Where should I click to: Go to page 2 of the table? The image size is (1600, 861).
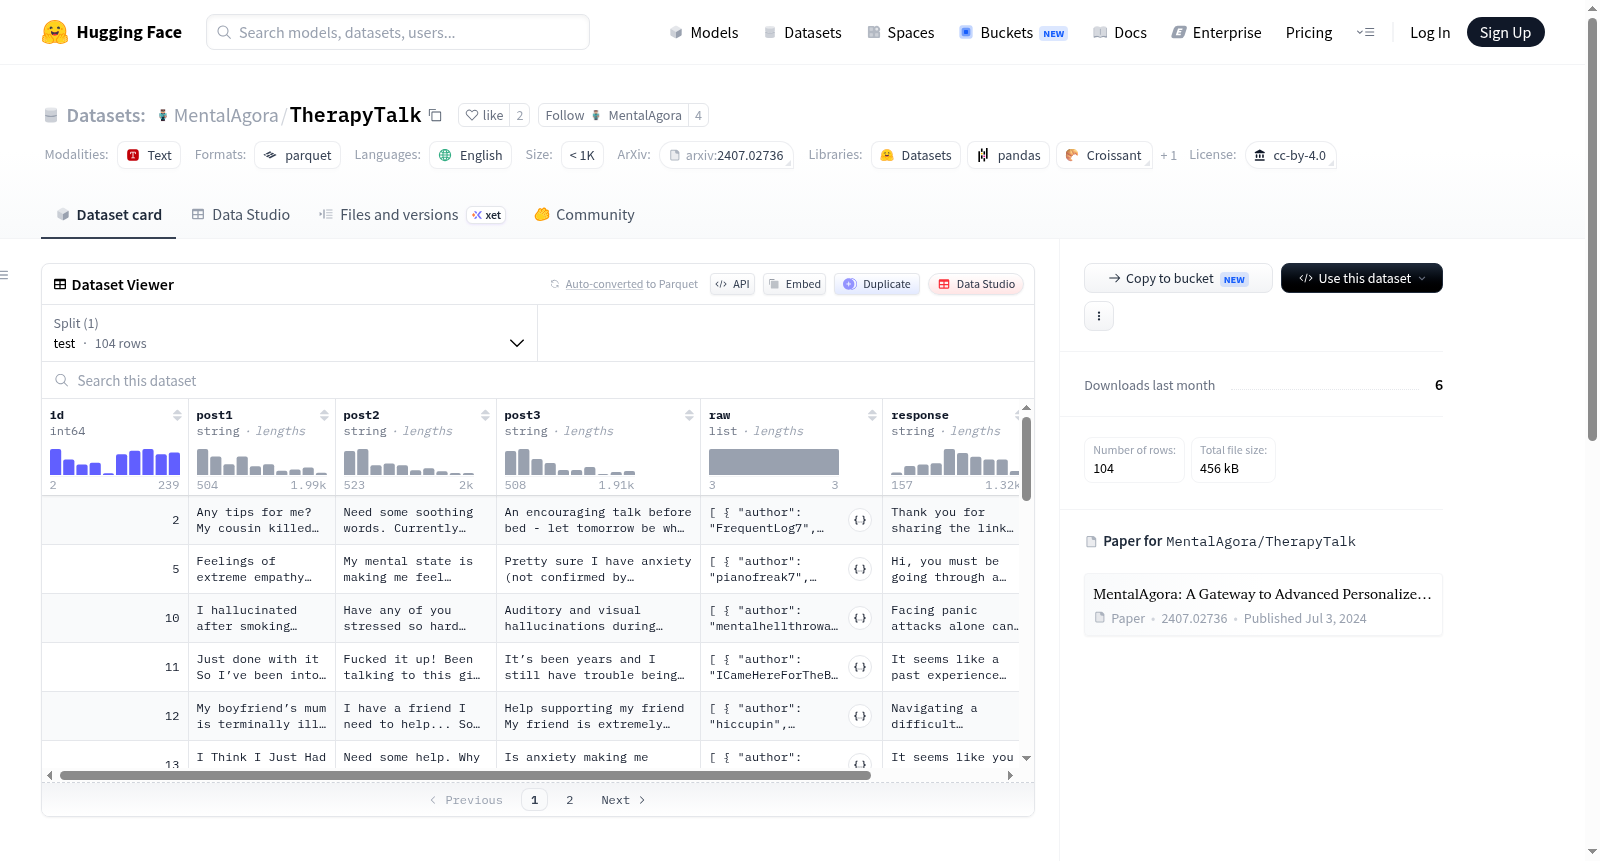pyautogui.click(x=570, y=800)
